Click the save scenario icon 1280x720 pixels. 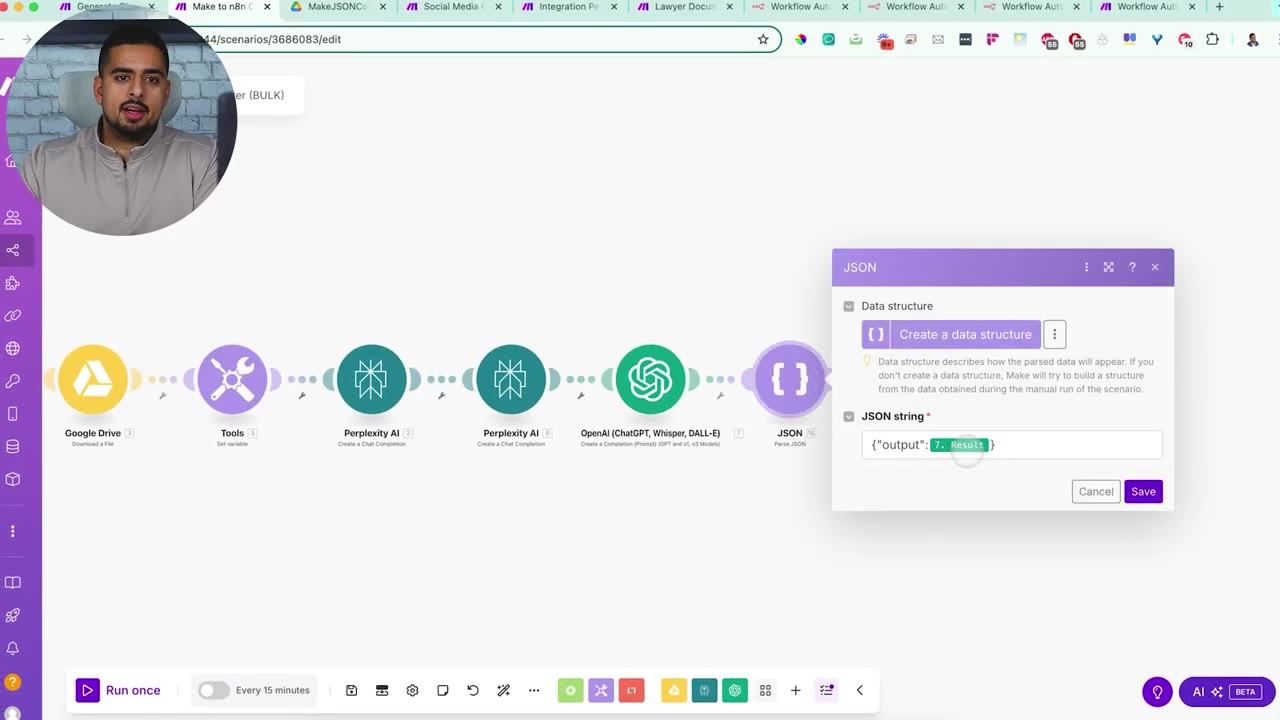click(351, 690)
